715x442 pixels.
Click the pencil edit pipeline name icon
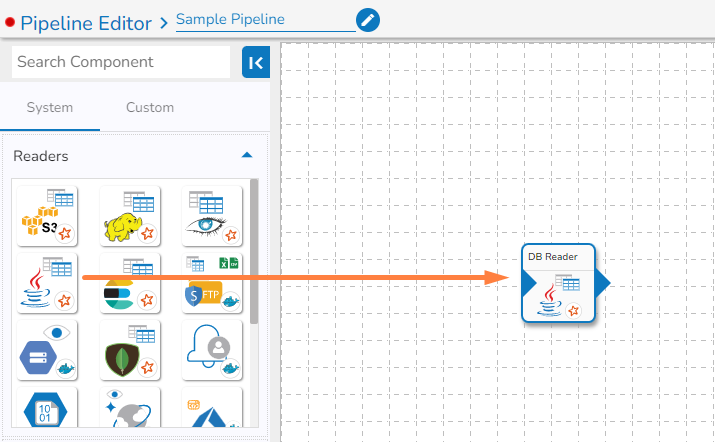(368, 20)
